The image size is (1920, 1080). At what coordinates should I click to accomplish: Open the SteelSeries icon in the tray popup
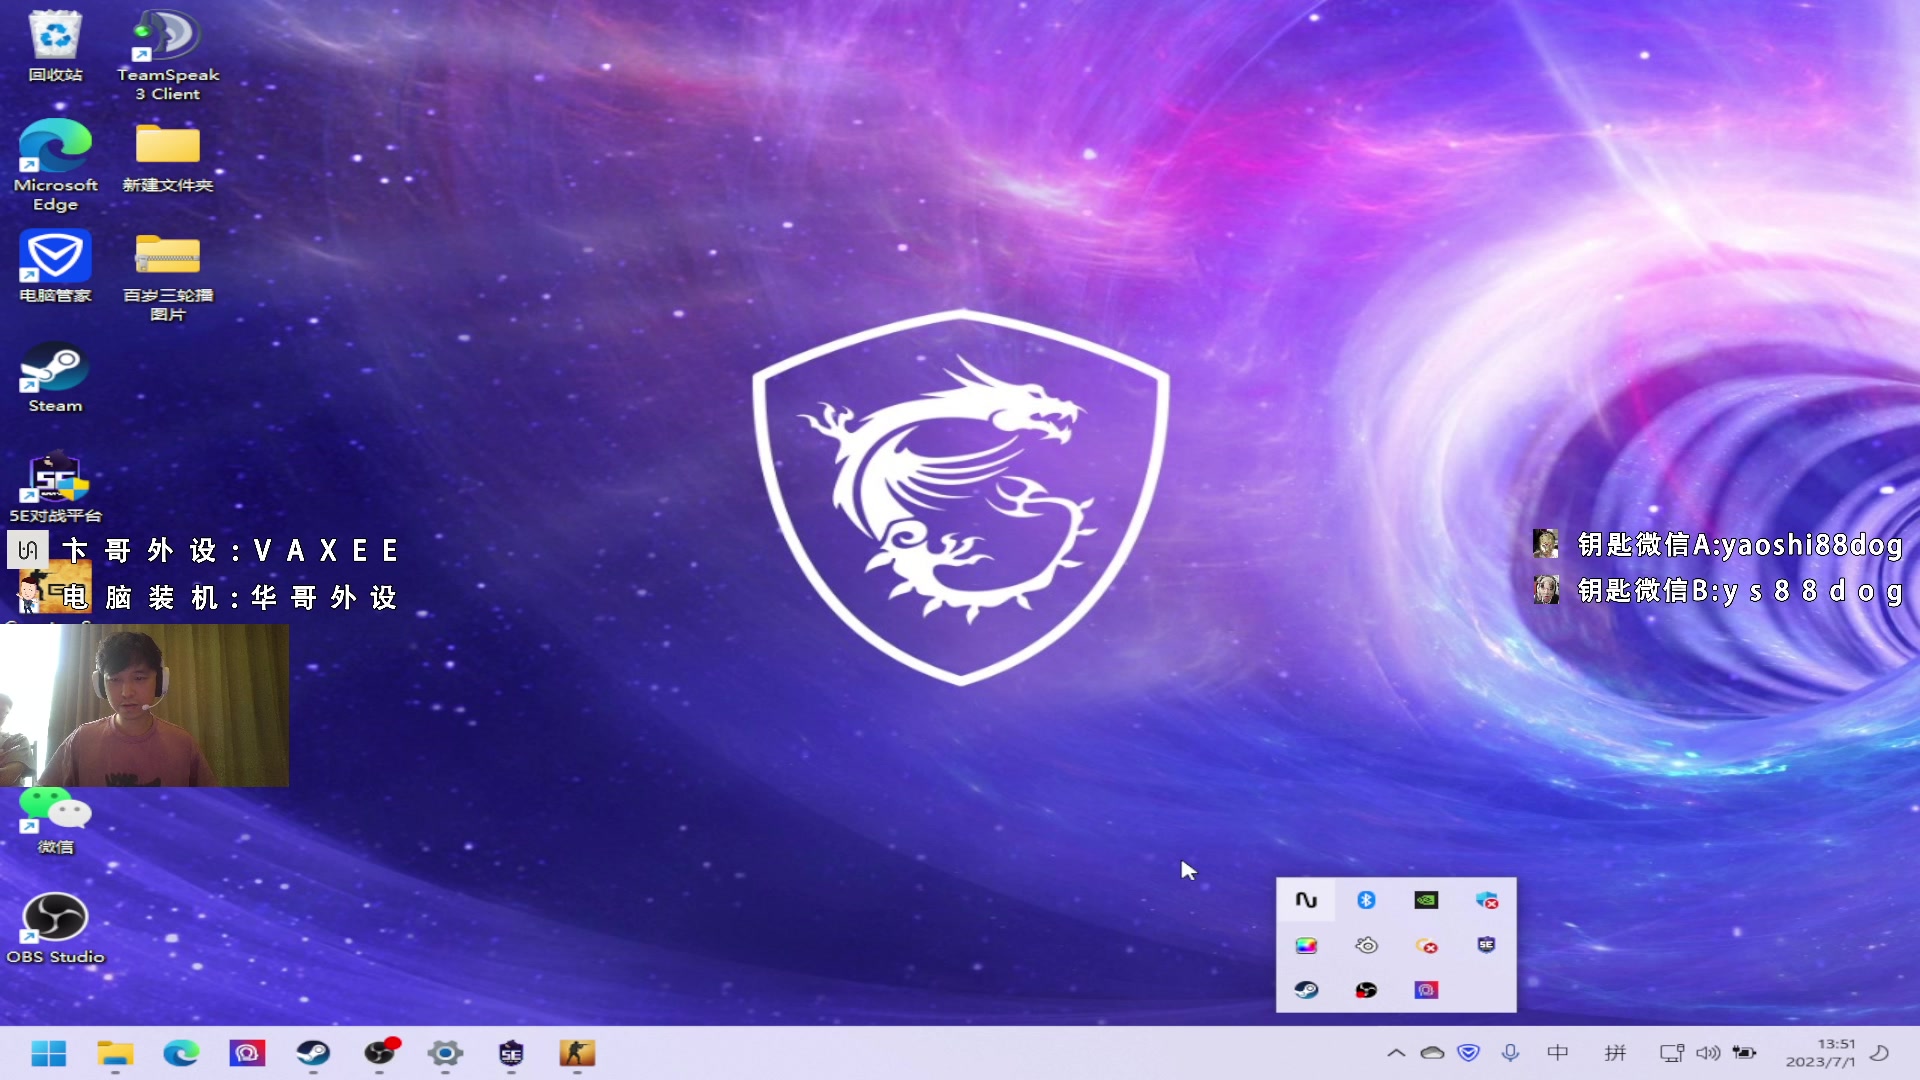tap(1366, 945)
